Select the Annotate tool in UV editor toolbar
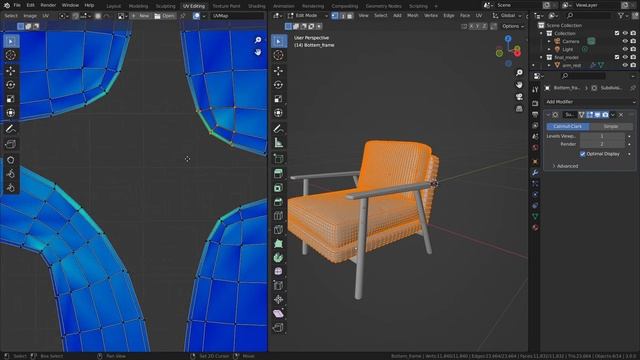This screenshot has height=360, width=640. coord(11,129)
